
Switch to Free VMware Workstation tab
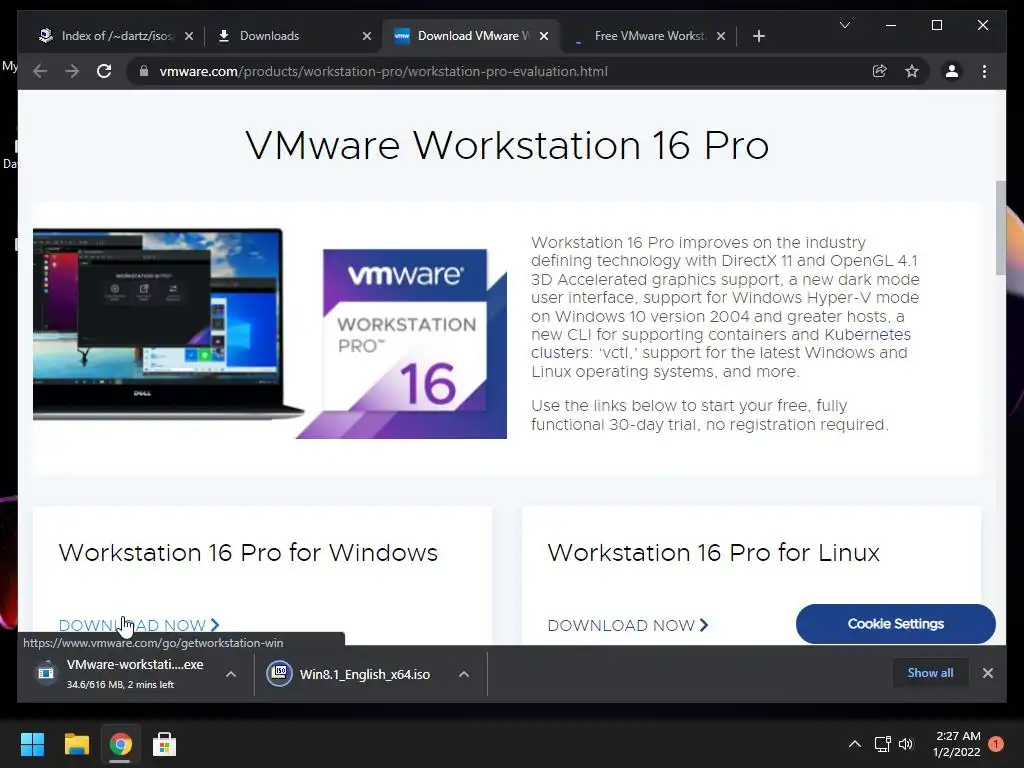click(x=647, y=36)
